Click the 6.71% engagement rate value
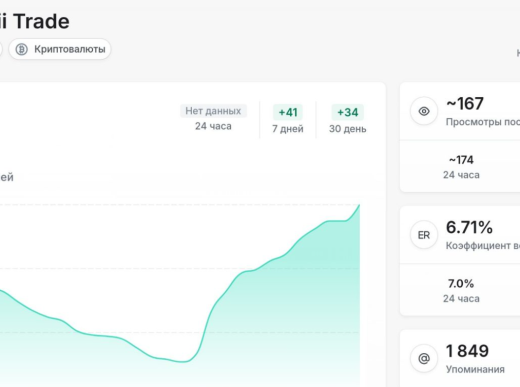Image resolution: width=520 pixels, height=387 pixels. (469, 227)
